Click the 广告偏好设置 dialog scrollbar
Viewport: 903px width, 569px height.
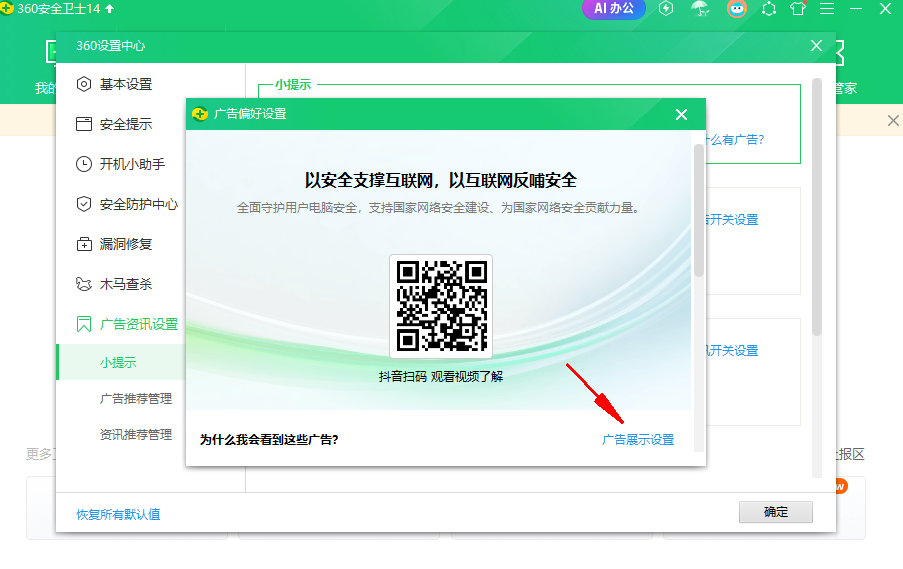tap(699, 210)
